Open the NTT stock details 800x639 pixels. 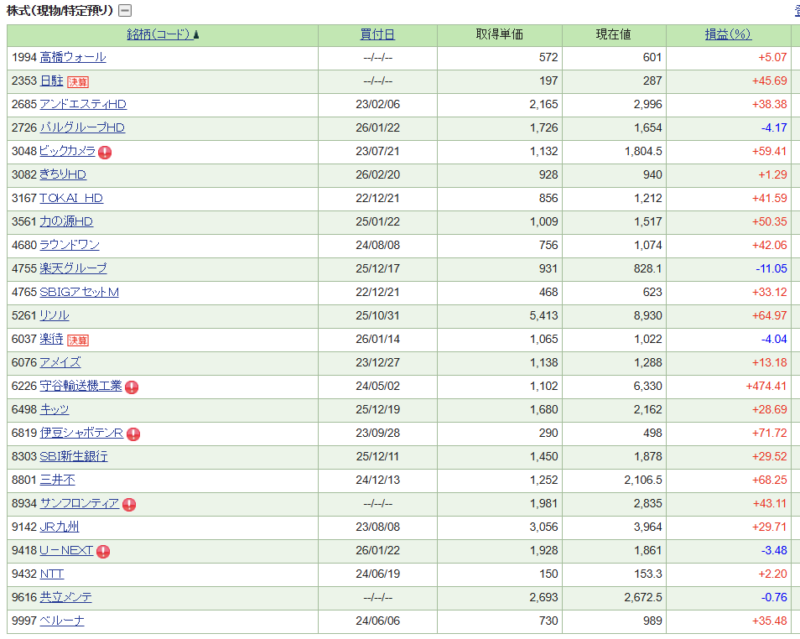point(51,574)
